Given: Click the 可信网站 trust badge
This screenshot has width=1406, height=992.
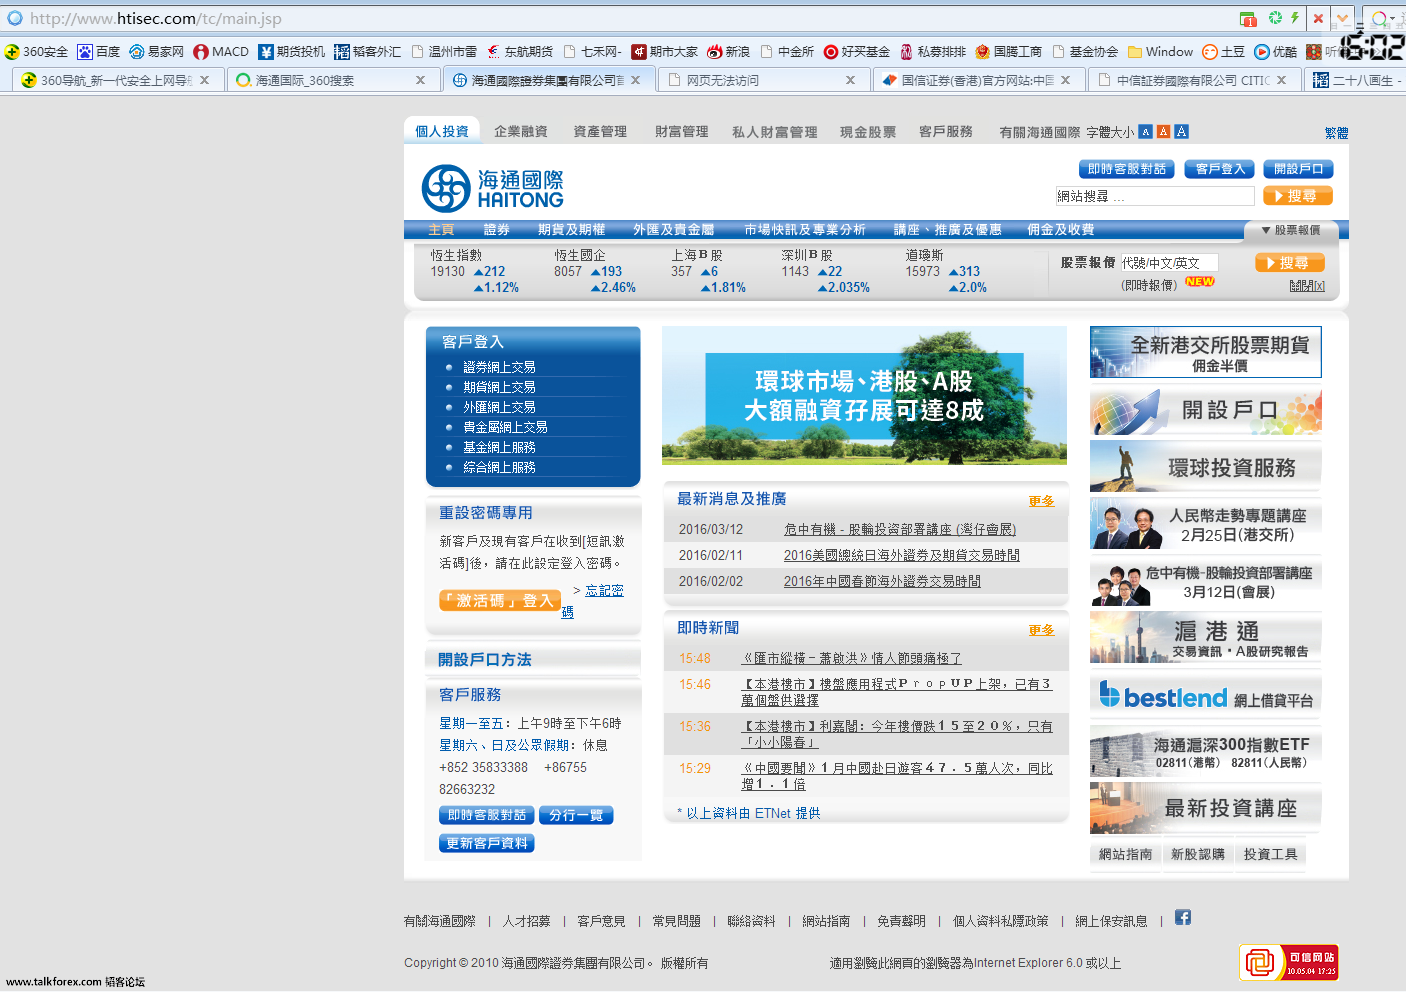Looking at the screenshot, I should 1289,962.
